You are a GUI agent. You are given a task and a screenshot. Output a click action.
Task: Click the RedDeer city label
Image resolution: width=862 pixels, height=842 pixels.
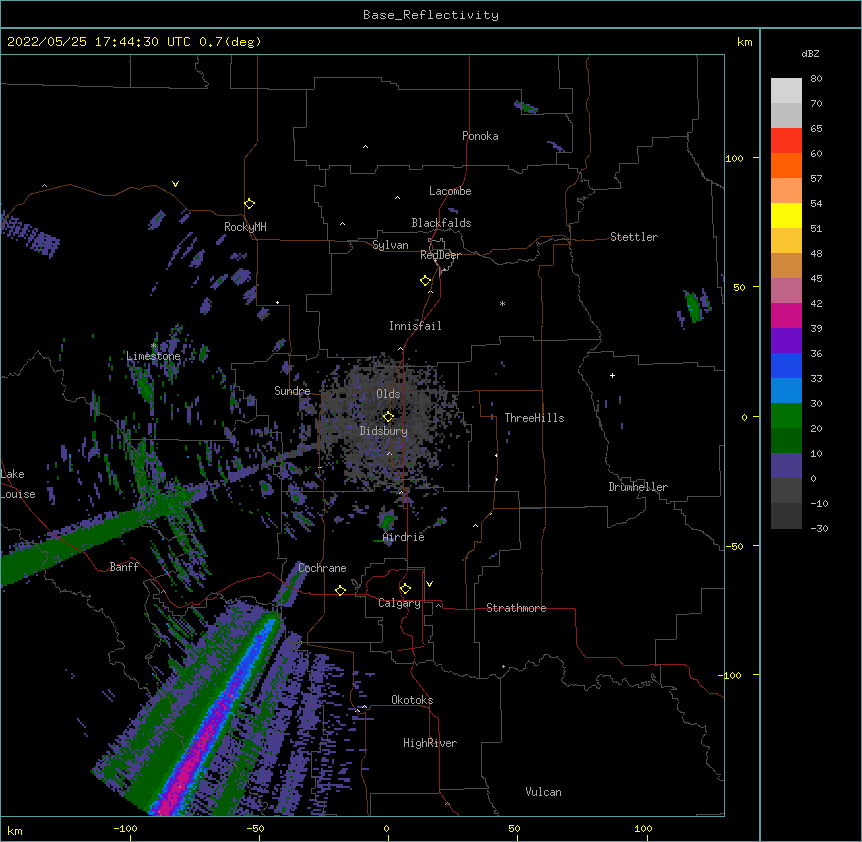click(440, 255)
